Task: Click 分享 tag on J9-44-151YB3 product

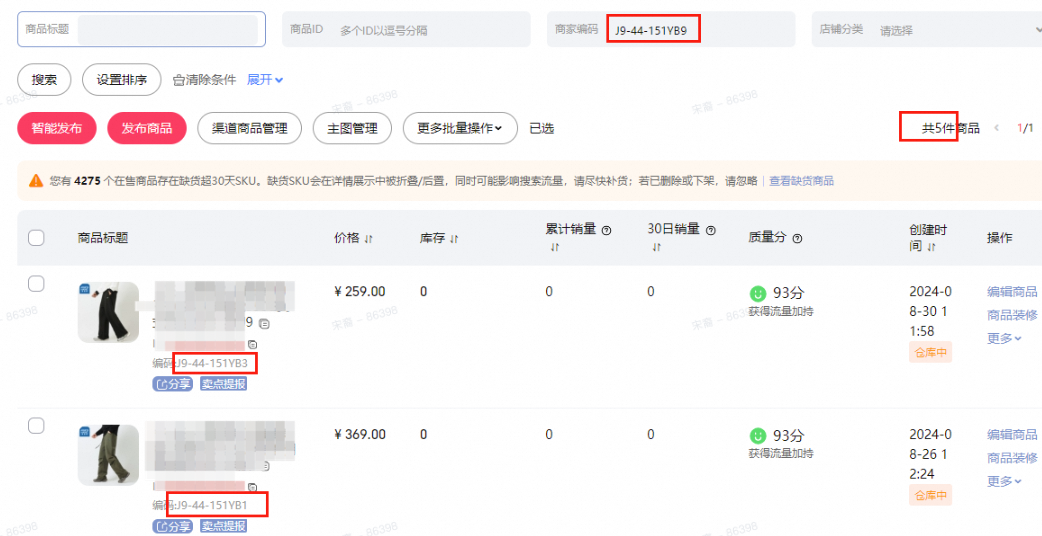Action: (x=172, y=384)
